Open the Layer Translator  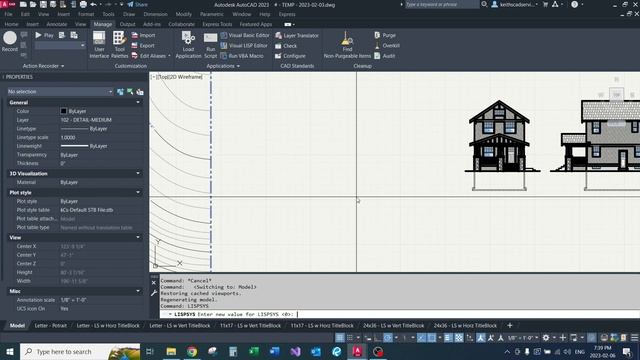(297, 36)
